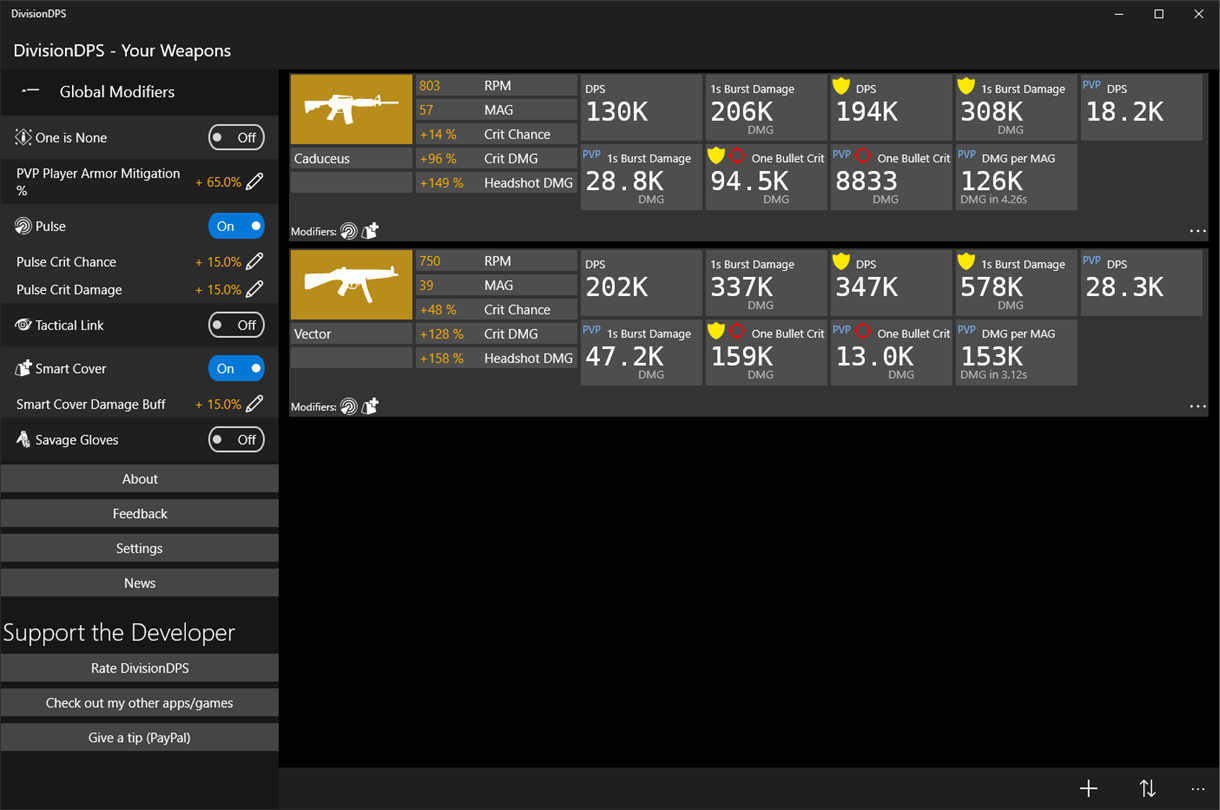
Task: Click the Vector PVP 13.0K One Bullet Crit tile
Action: [891, 353]
